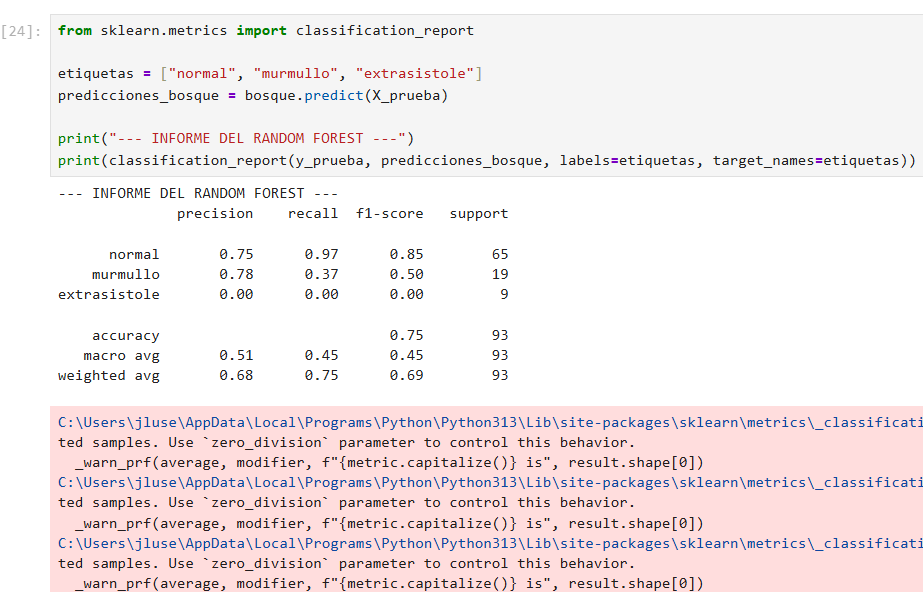Click the weighted avg f1-score value 0.69
The height and width of the screenshot is (592, 923).
pyautogui.click(x=406, y=375)
